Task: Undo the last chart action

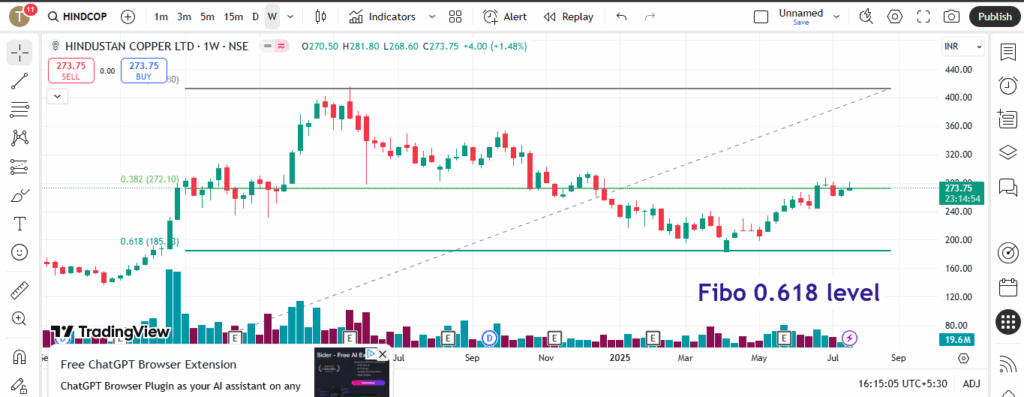Action: [621, 17]
